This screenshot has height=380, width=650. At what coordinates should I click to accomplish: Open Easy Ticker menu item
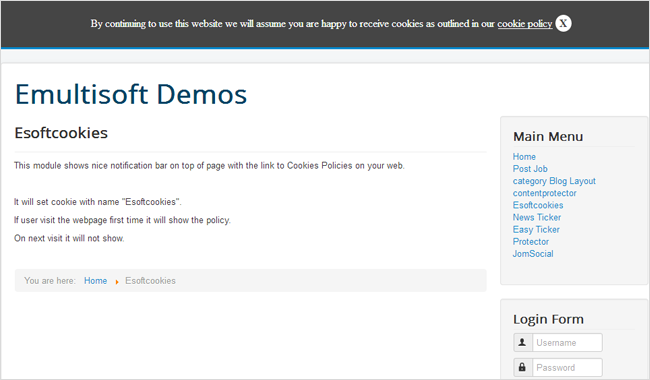pyautogui.click(x=536, y=230)
